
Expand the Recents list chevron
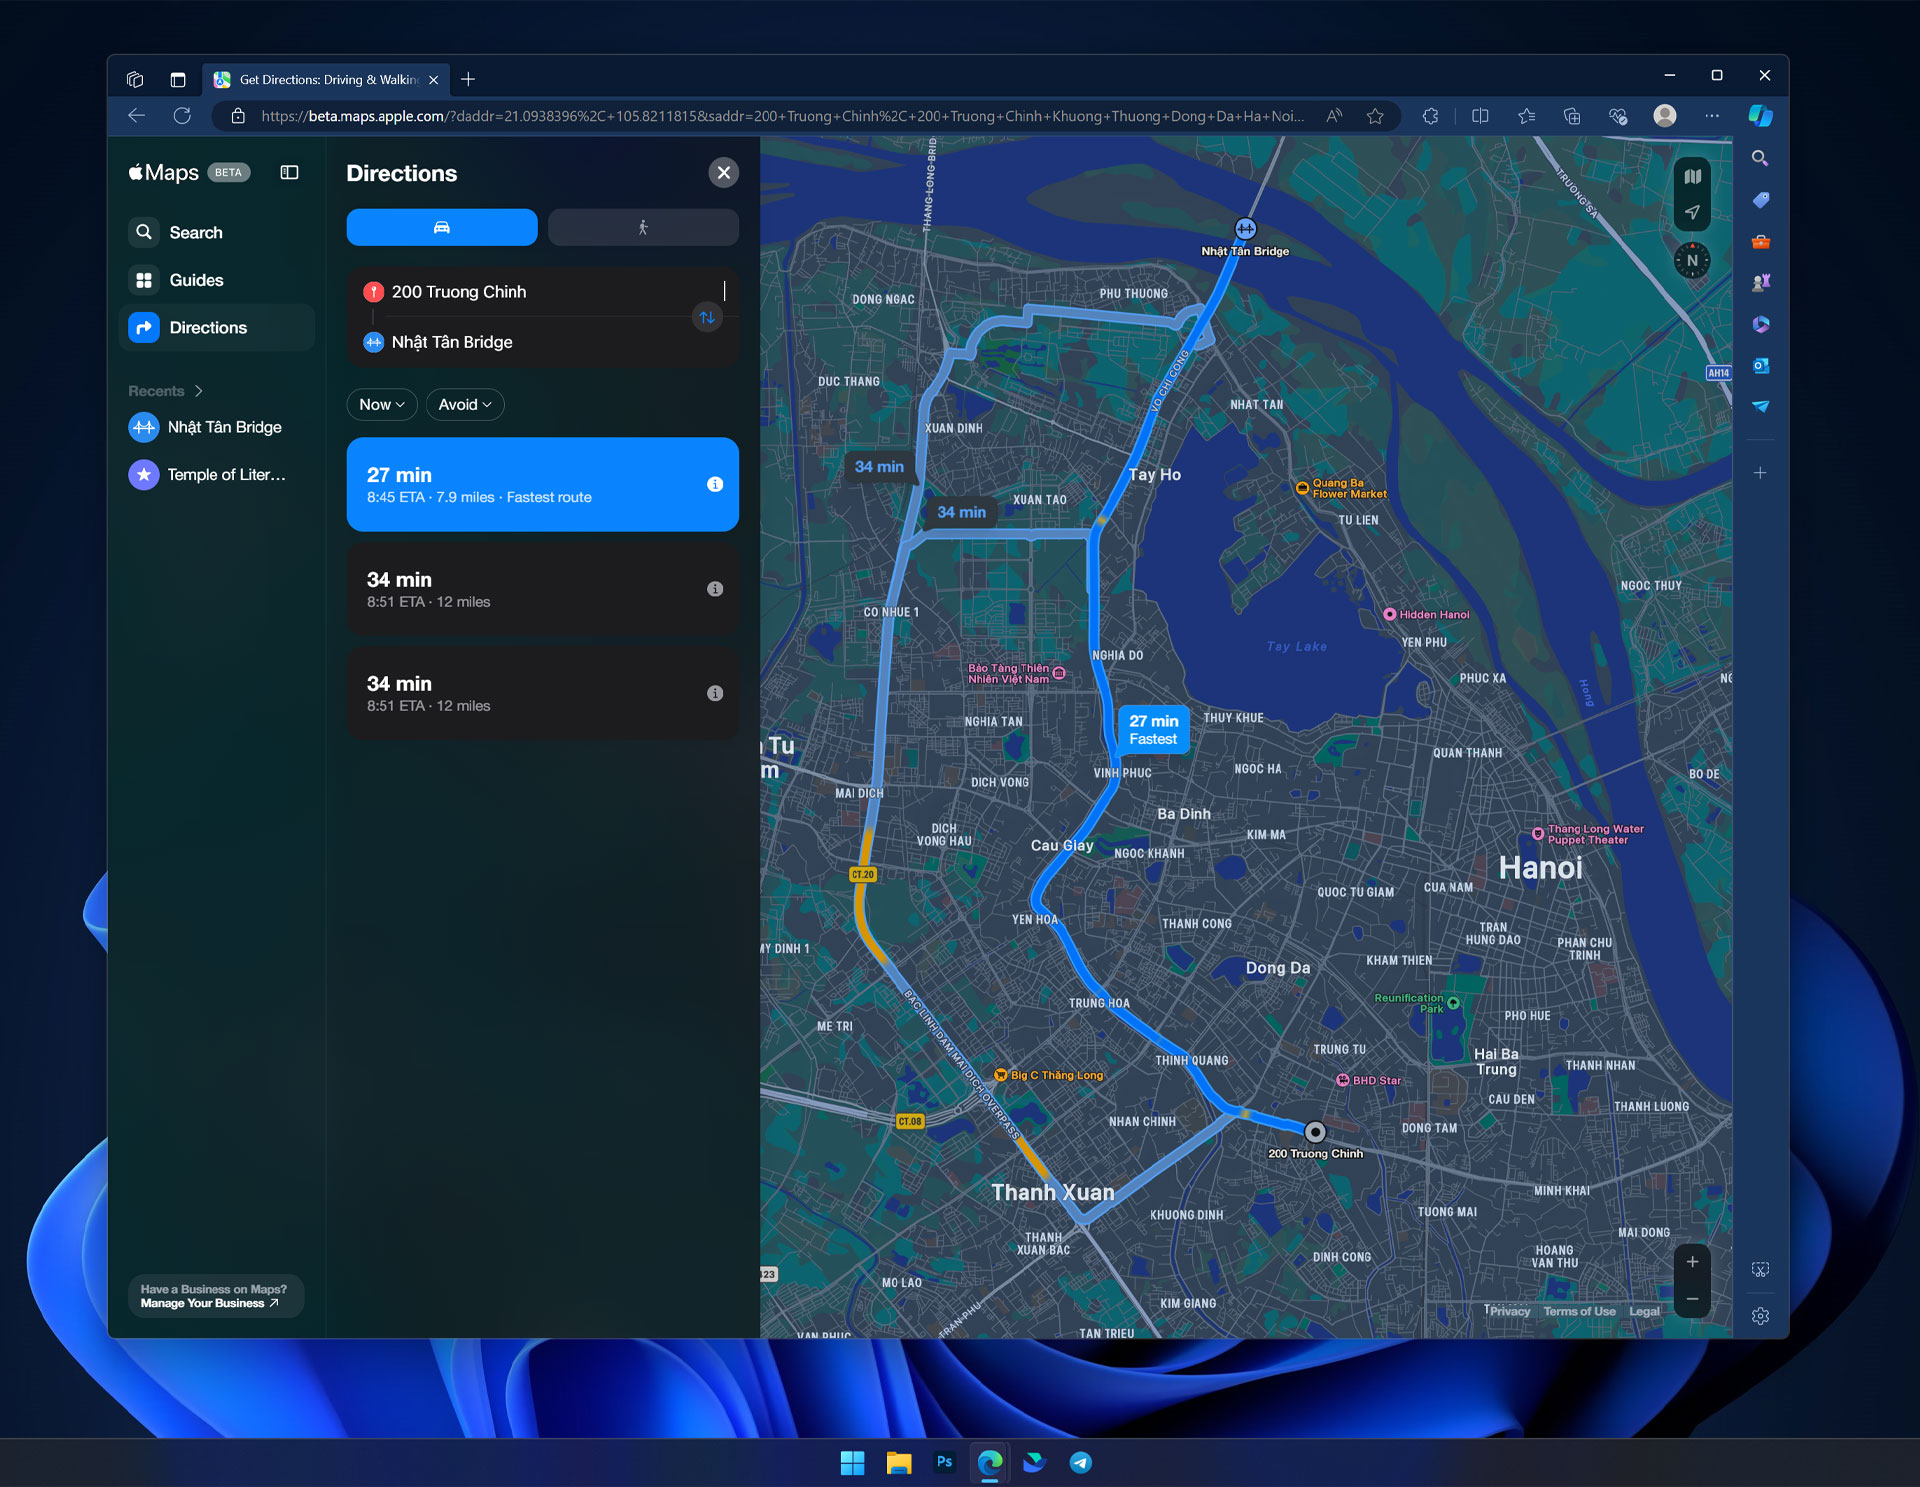(198, 391)
